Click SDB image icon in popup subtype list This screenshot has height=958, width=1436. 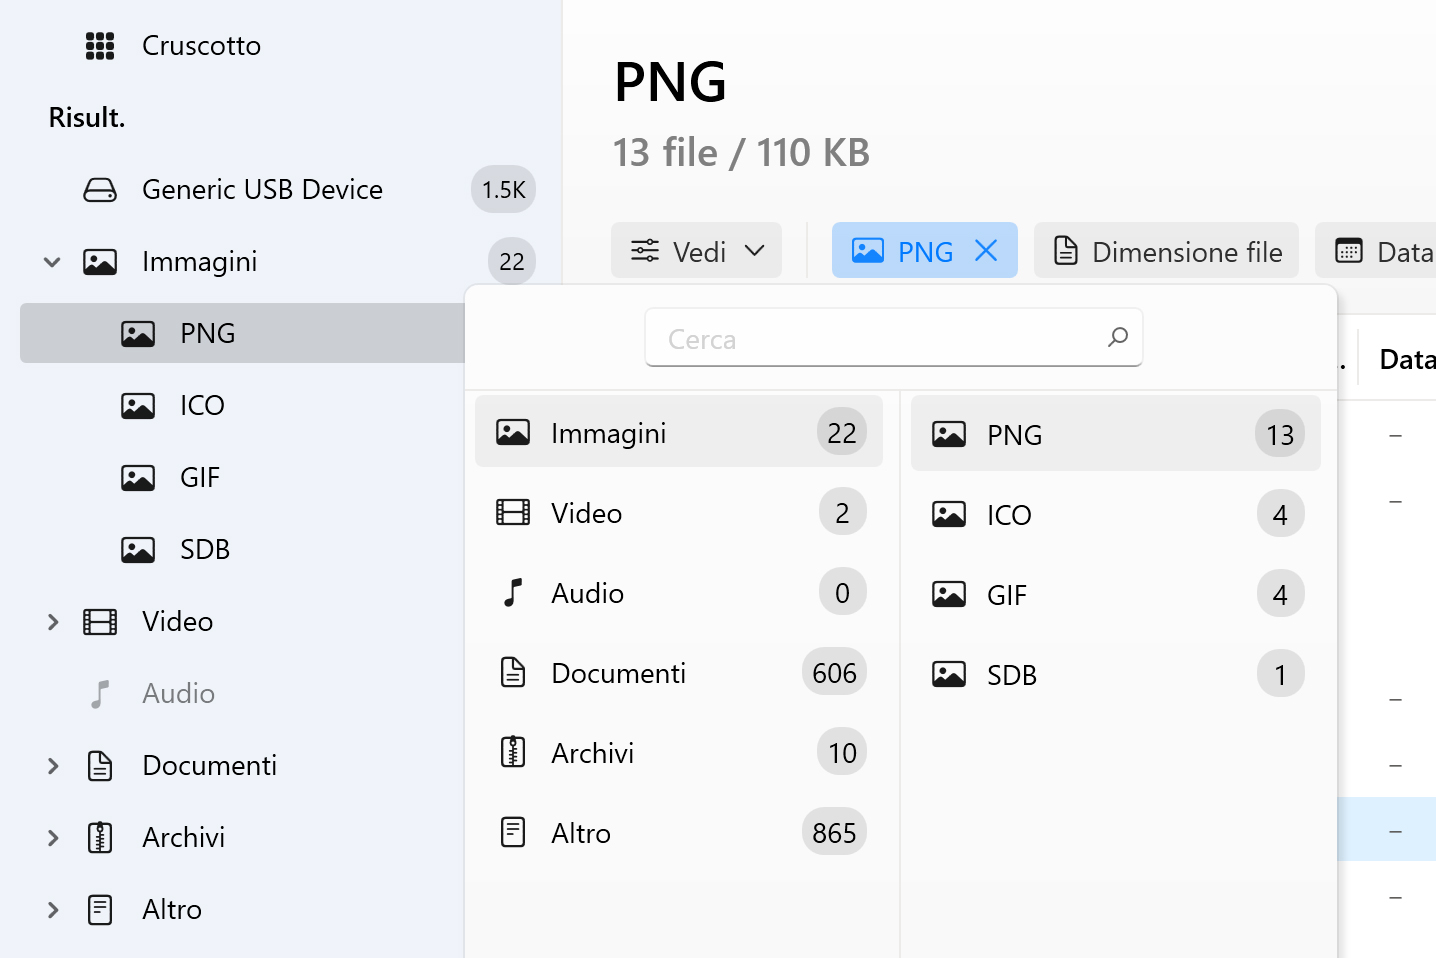tap(949, 675)
